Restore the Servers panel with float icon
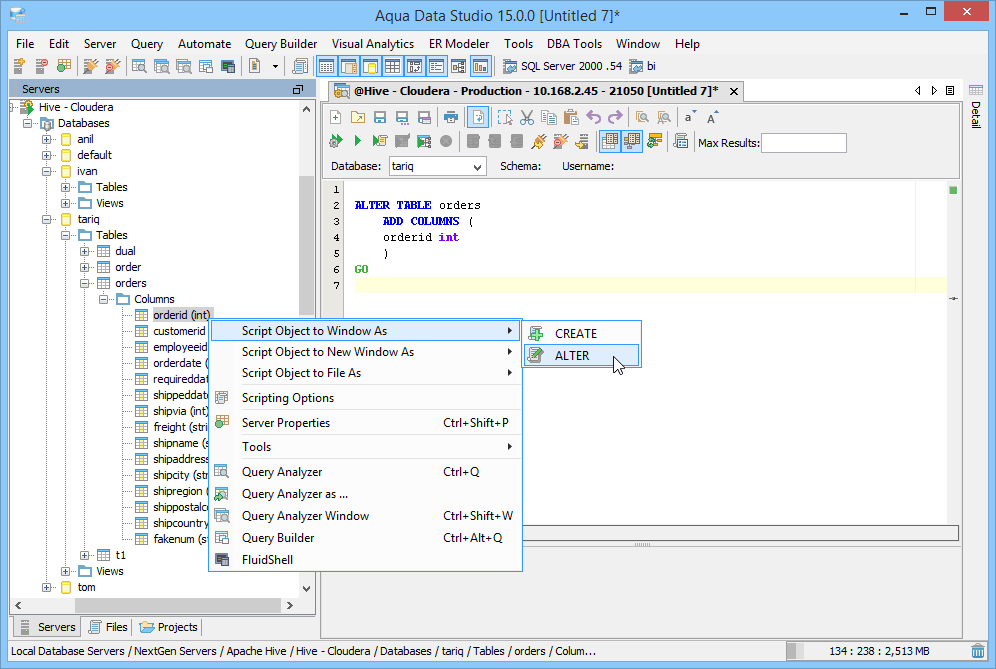 [x=297, y=90]
